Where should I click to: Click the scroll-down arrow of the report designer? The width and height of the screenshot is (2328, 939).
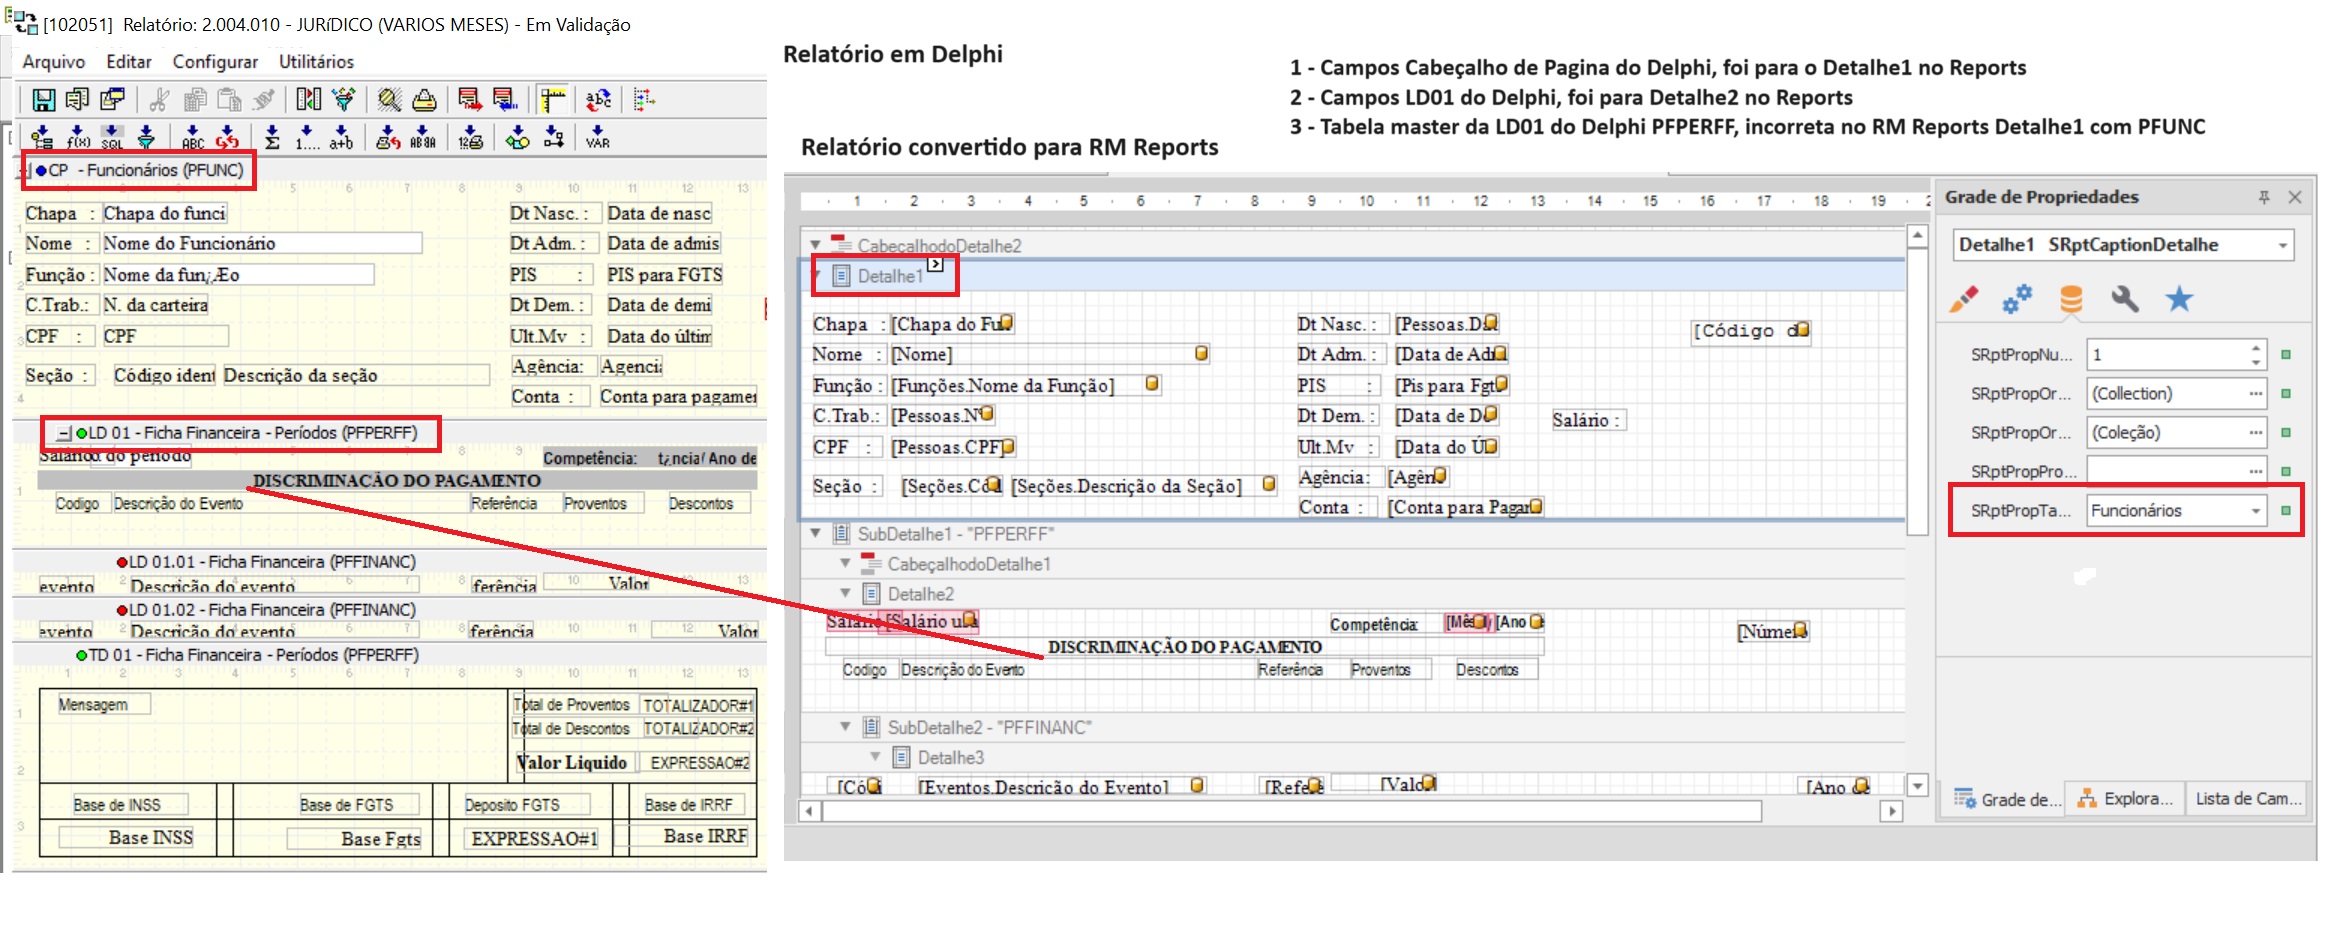[x=1917, y=785]
